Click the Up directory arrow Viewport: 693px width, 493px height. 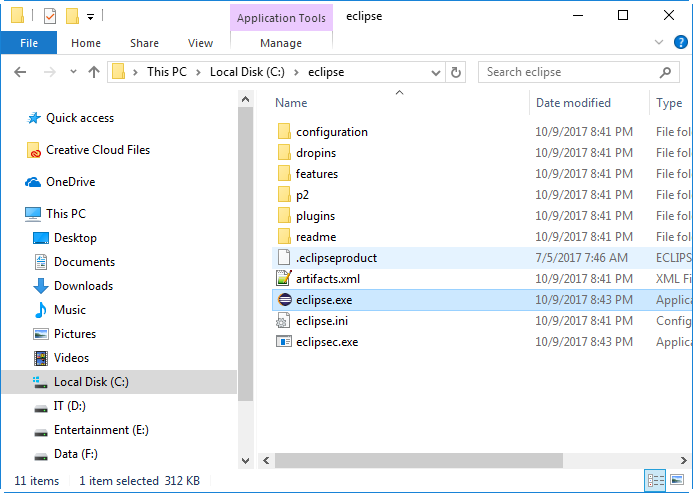(x=94, y=72)
